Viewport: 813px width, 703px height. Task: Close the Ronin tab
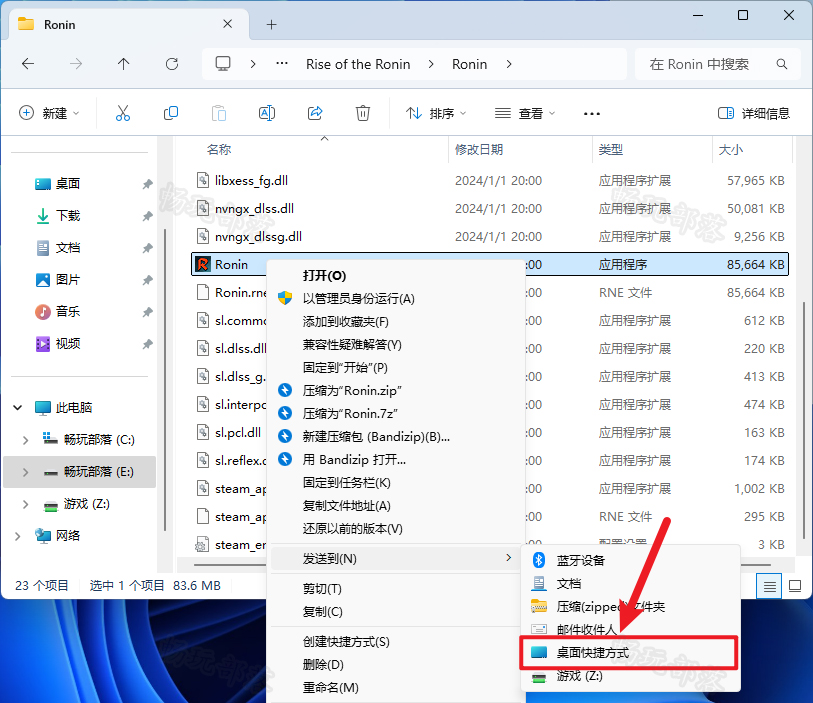tap(227, 24)
